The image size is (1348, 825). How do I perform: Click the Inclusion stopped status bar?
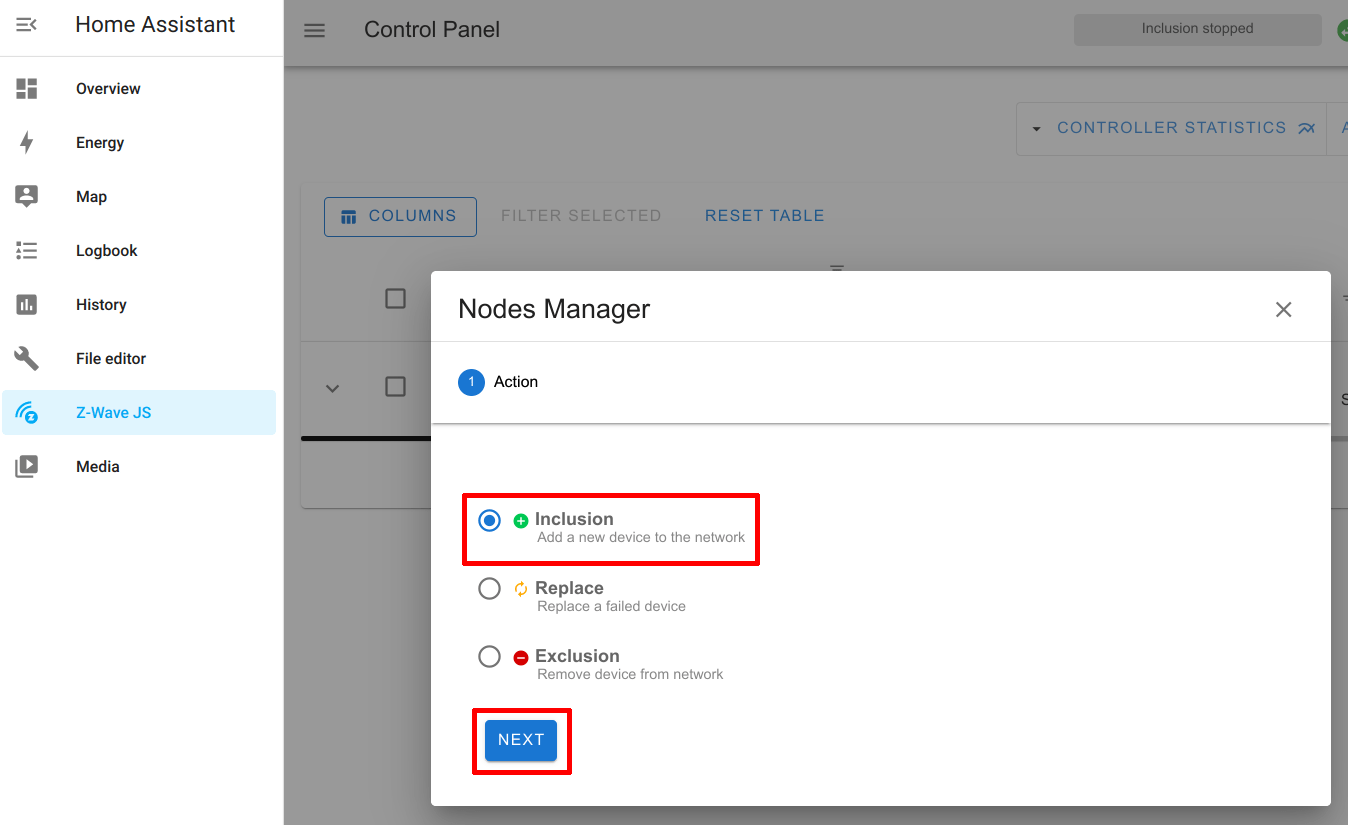pyautogui.click(x=1197, y=29)
